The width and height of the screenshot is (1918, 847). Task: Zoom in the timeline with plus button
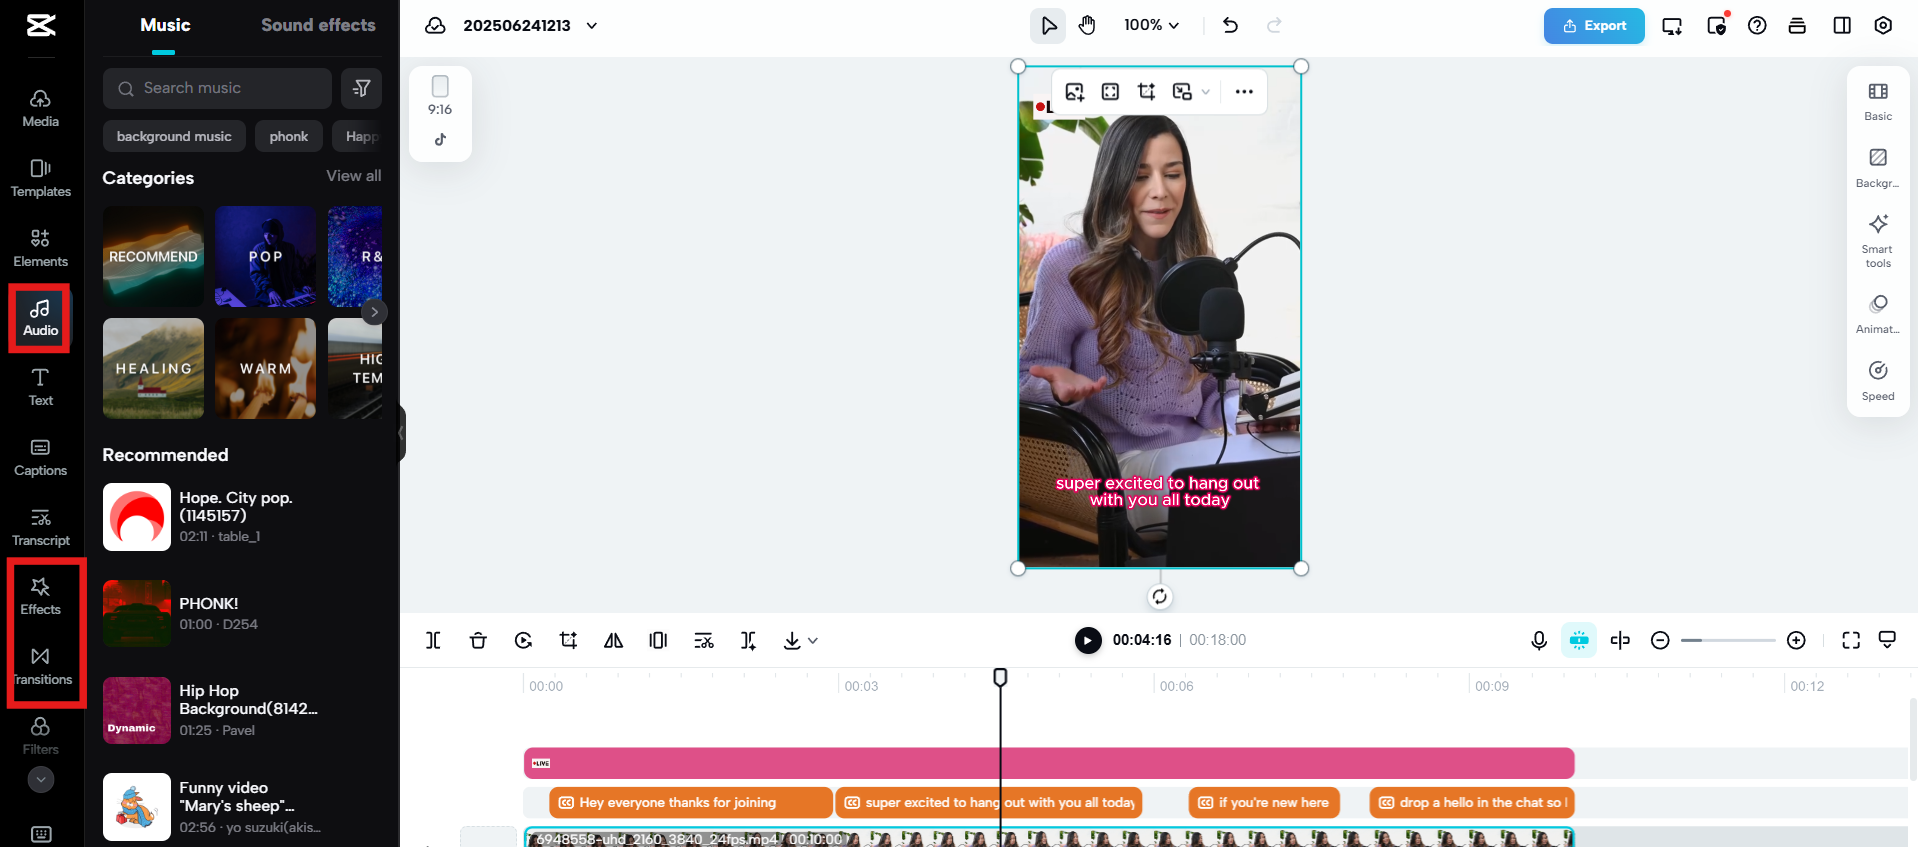click(x=1796, y=640)
